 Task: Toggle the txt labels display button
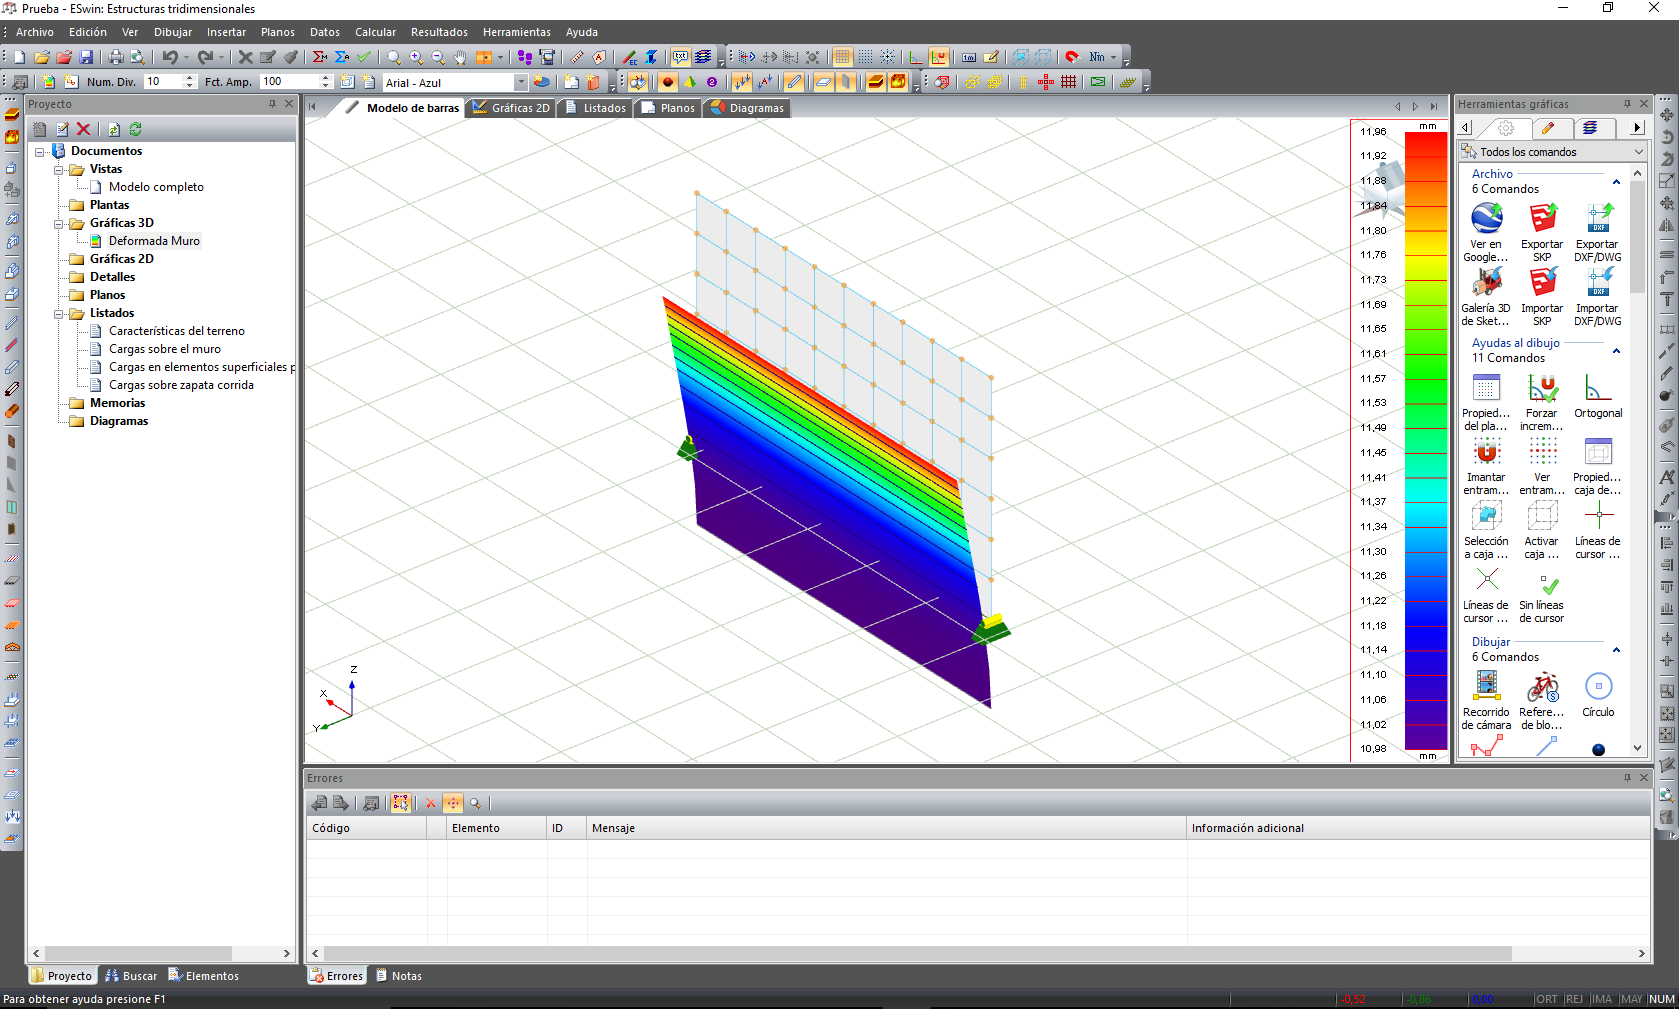click(681, 57)
